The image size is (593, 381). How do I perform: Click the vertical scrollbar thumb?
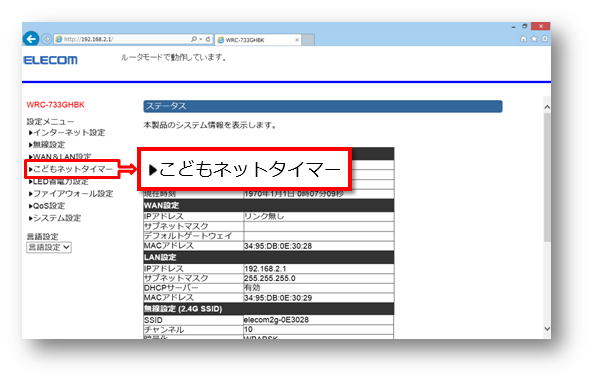coord(547,177)
